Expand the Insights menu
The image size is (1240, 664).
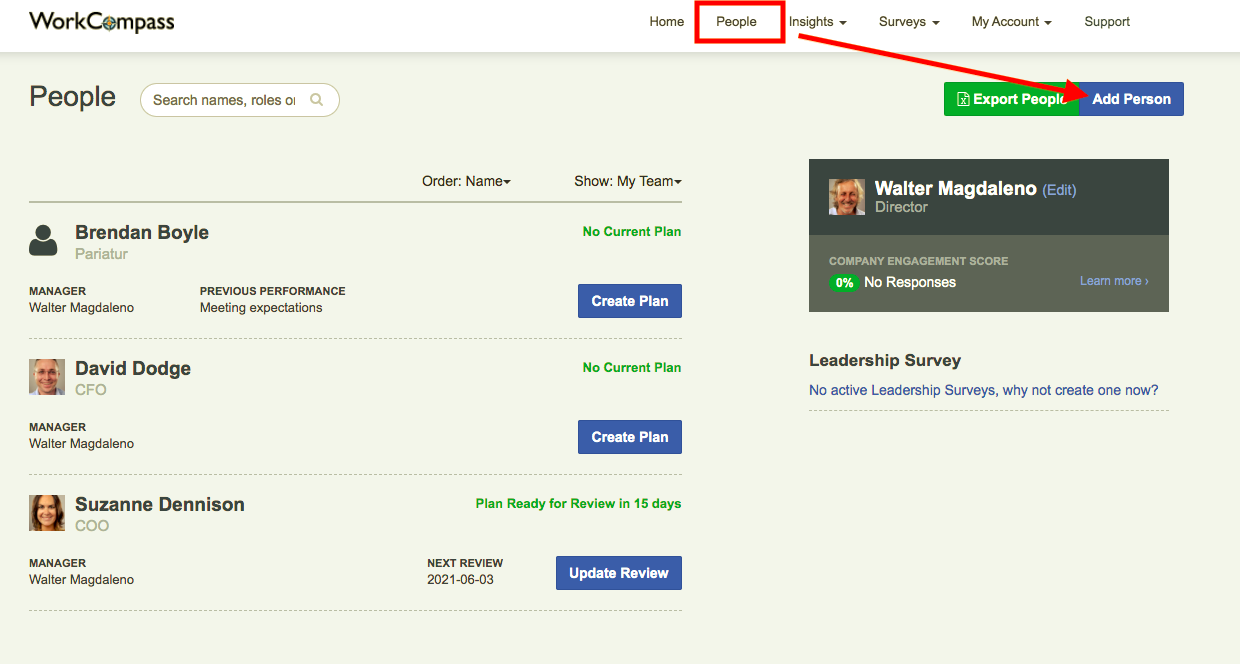coord(817,21)
